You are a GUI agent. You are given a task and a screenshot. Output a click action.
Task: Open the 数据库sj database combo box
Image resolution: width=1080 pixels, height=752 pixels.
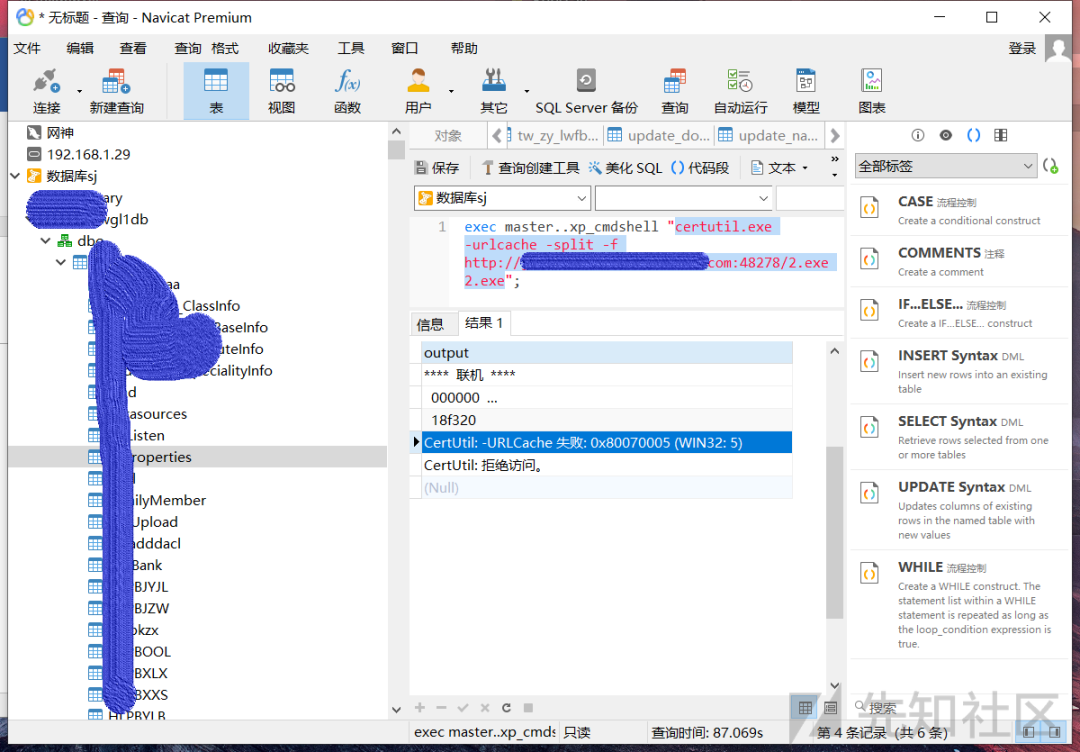[x=502, y=198]
